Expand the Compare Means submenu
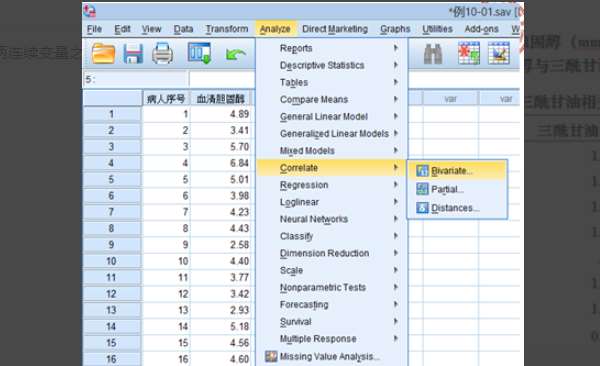Screen dimensions: 600x366 [331, 100]
